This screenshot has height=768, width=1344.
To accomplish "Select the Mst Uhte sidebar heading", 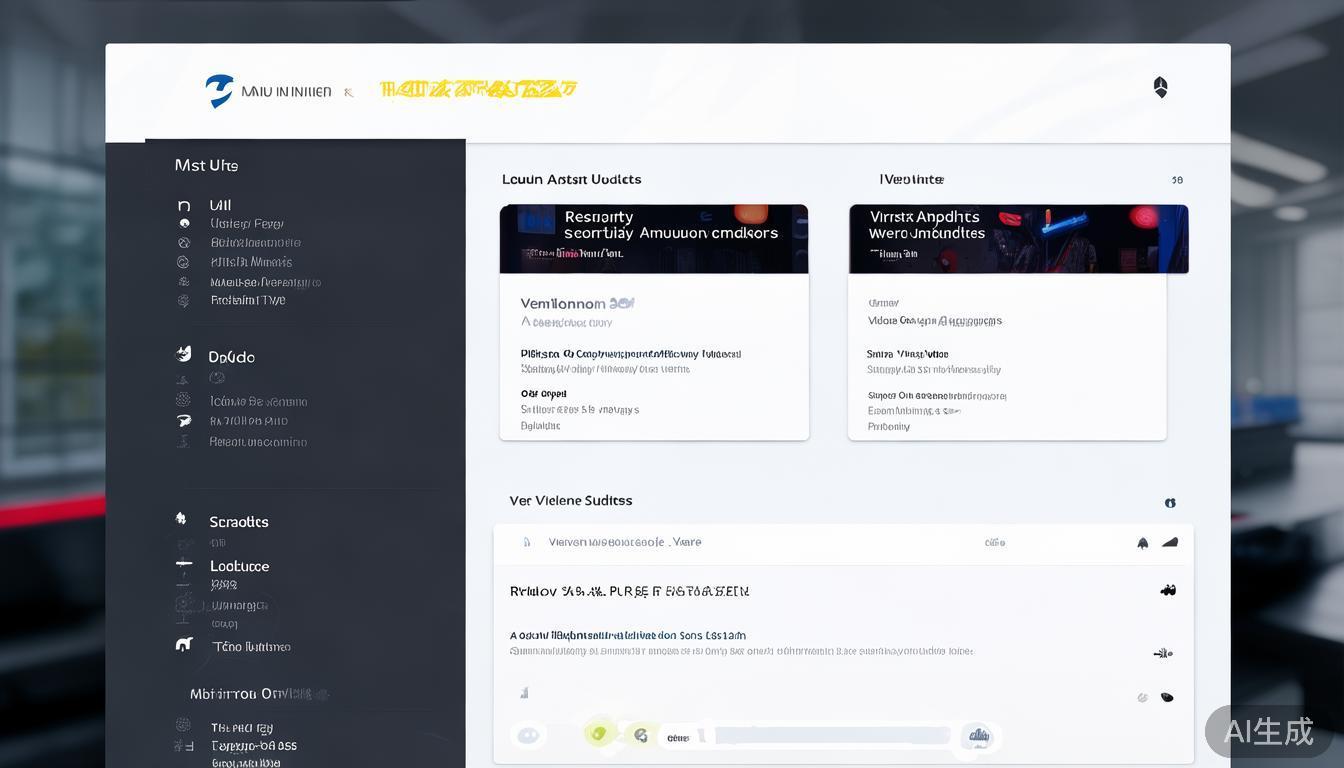I will pos(206,165).
